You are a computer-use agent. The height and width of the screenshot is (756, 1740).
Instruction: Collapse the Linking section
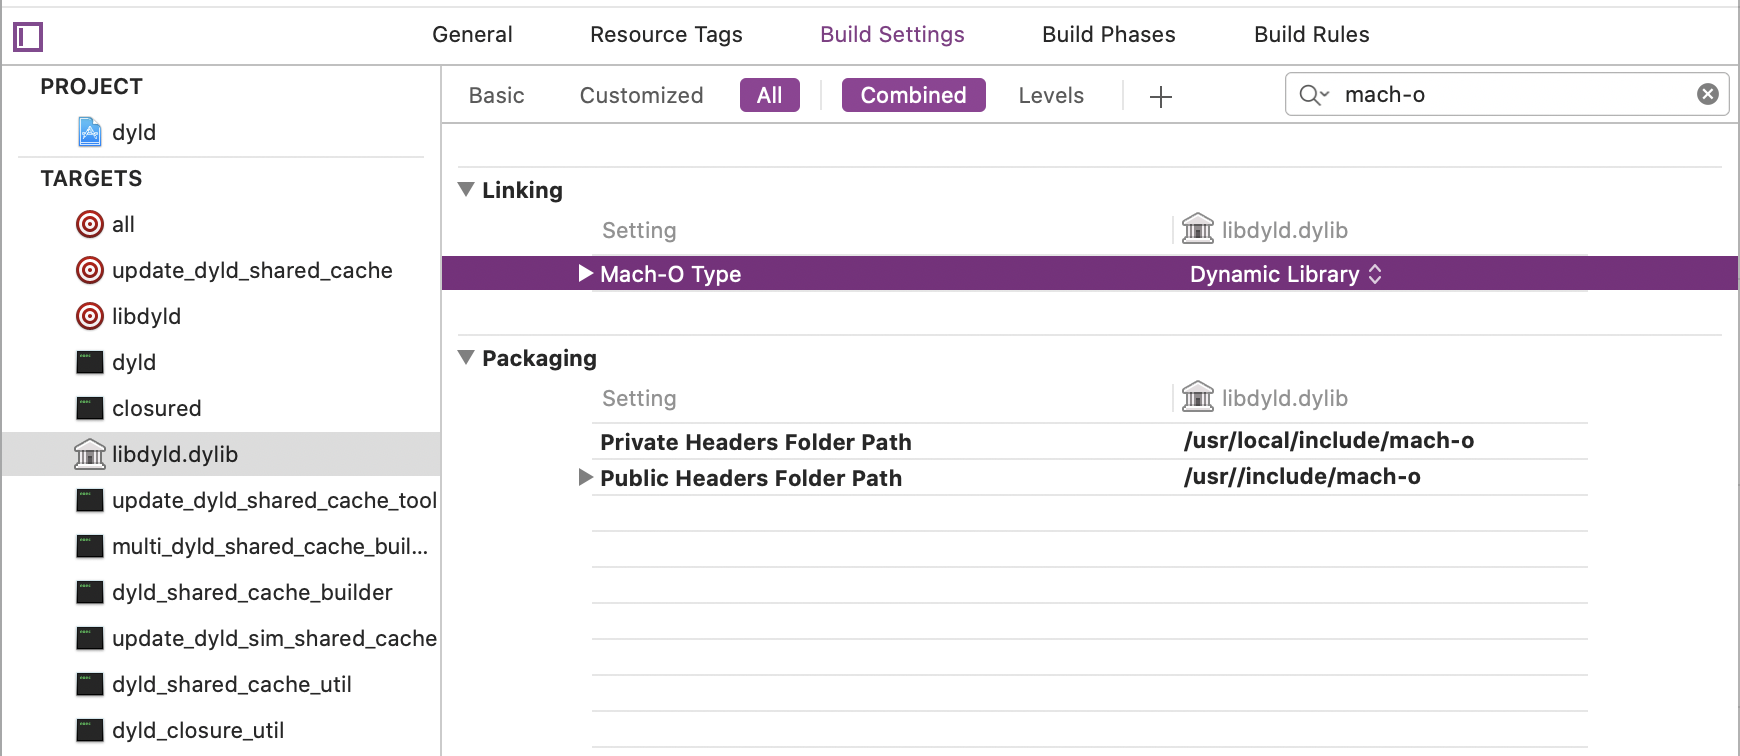466,189
